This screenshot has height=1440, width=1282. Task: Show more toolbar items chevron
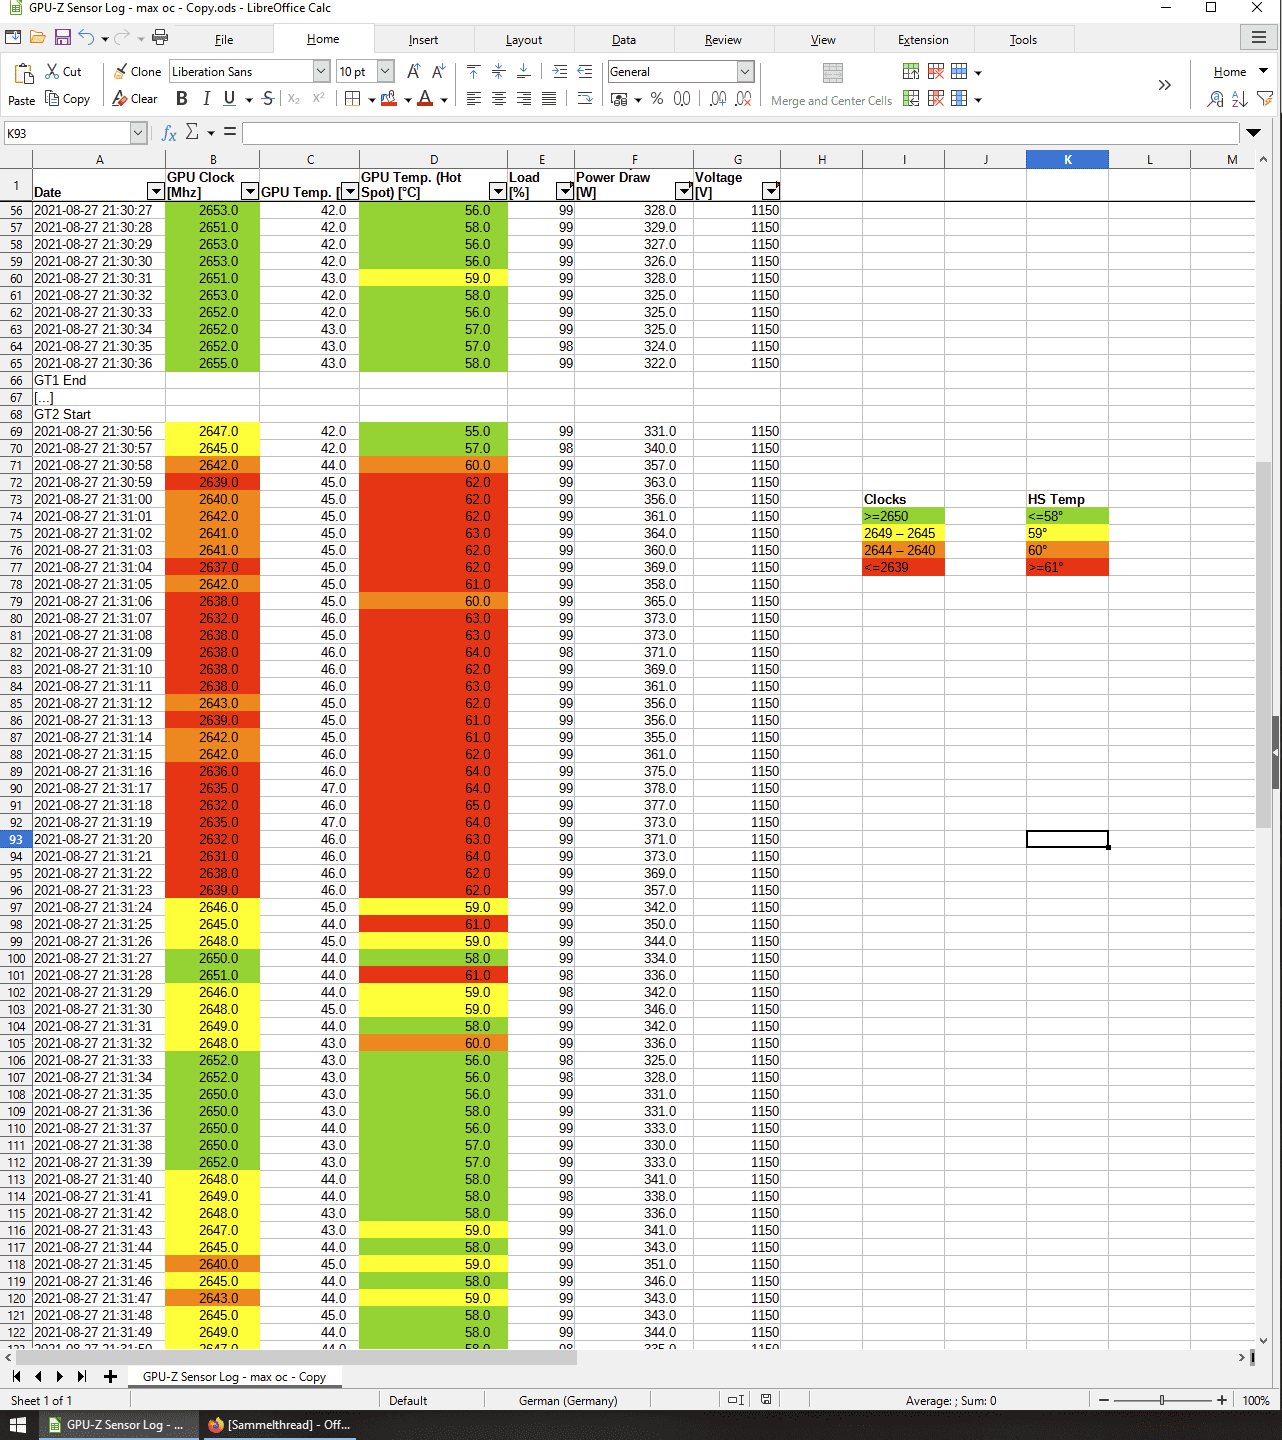click(x=1164, y=85)
